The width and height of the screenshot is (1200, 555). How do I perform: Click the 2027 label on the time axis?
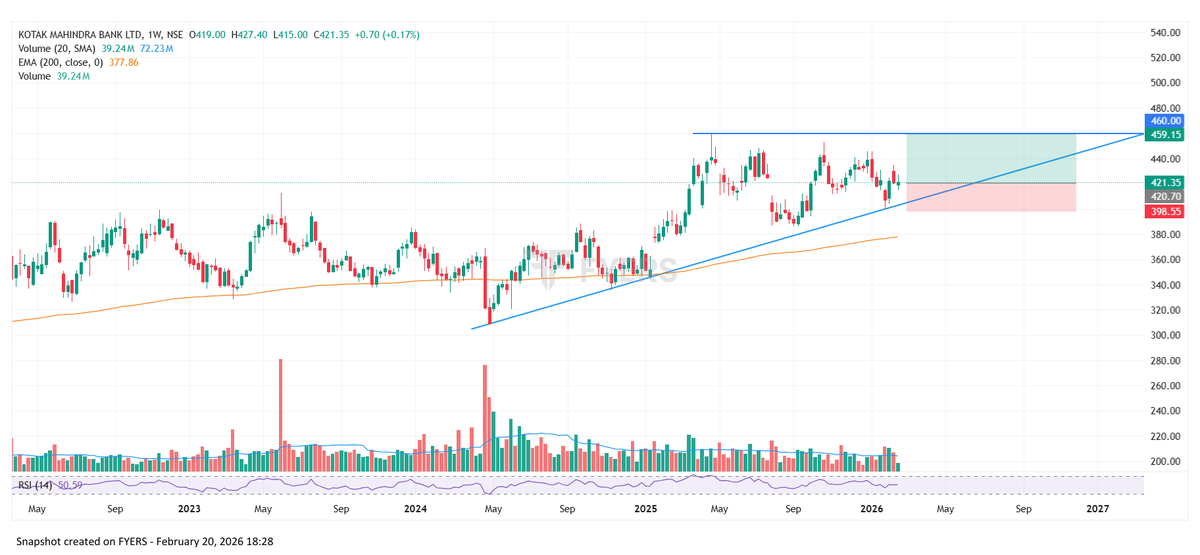(1097, 509)
